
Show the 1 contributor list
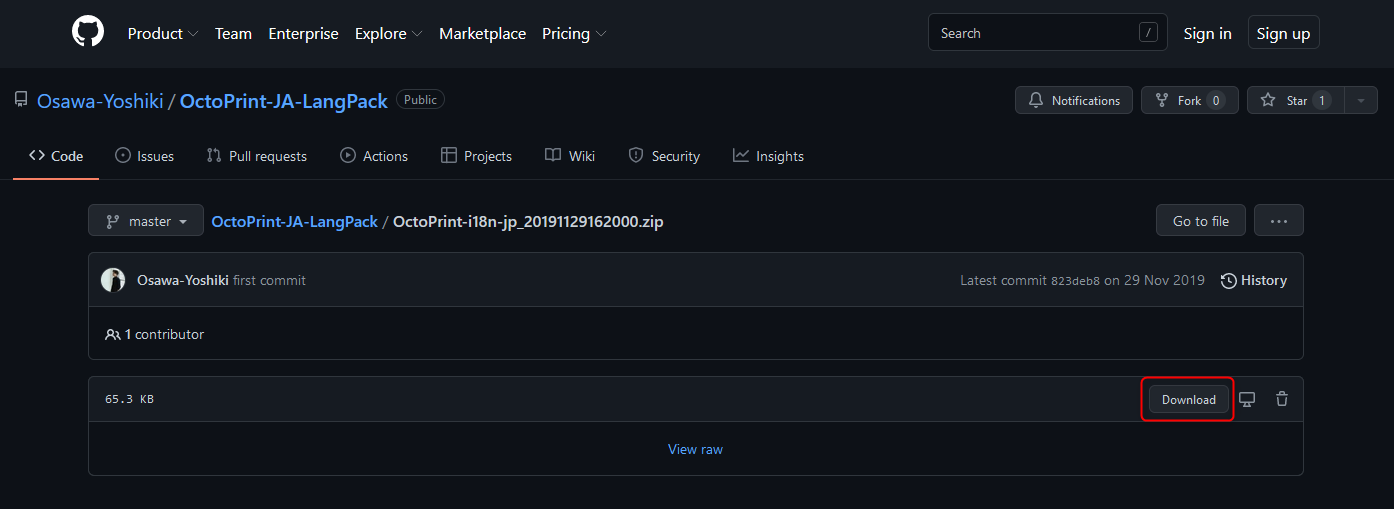[x=154, y=334]
